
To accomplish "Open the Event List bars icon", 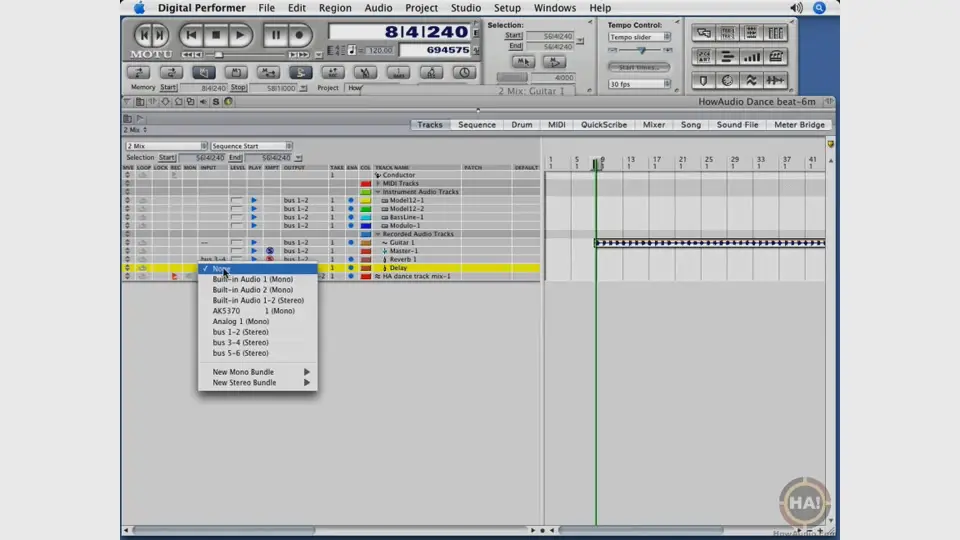I will (727, 57).
